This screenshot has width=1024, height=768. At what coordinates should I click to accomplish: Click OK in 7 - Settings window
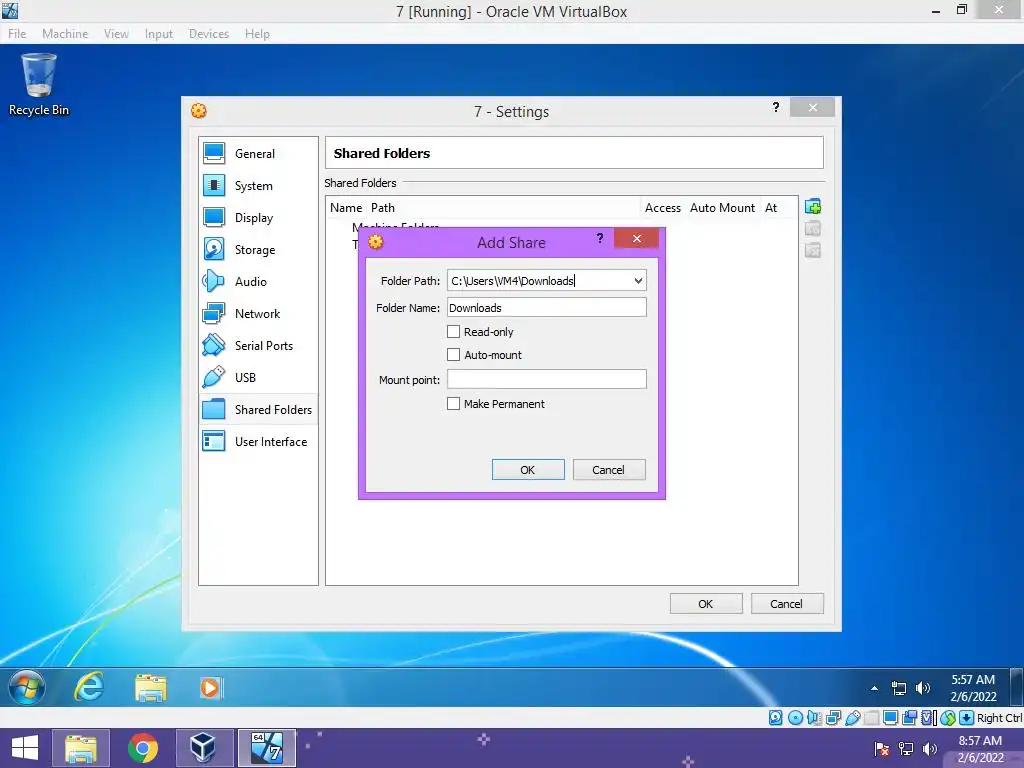706,603
